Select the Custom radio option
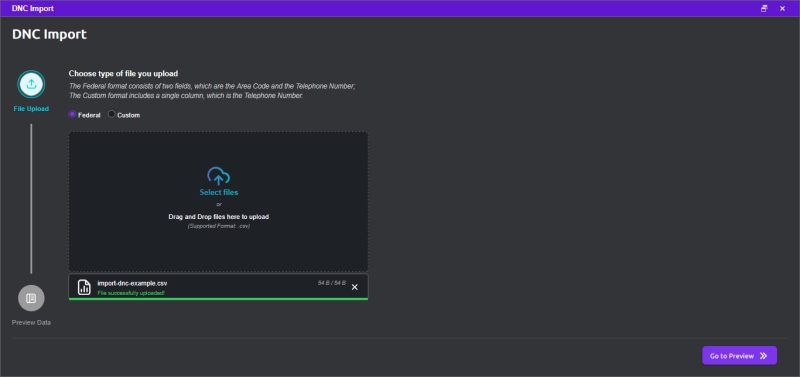The image size is (800, 377). (x=112, y=114)
